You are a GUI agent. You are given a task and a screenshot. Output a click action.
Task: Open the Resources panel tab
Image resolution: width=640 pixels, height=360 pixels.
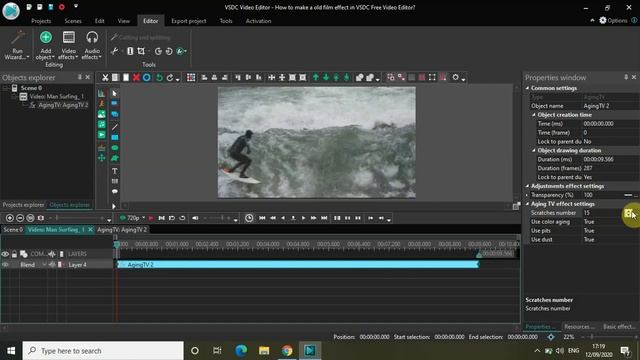(579, 327)
